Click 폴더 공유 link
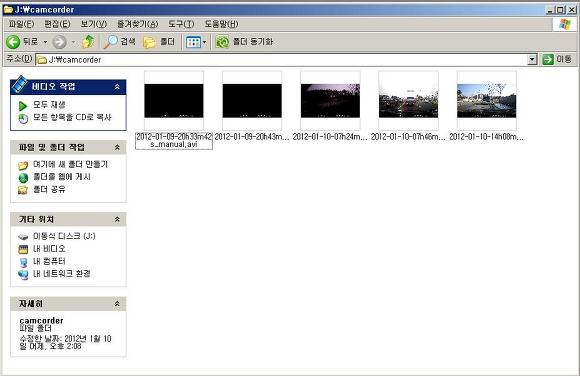 49,189
